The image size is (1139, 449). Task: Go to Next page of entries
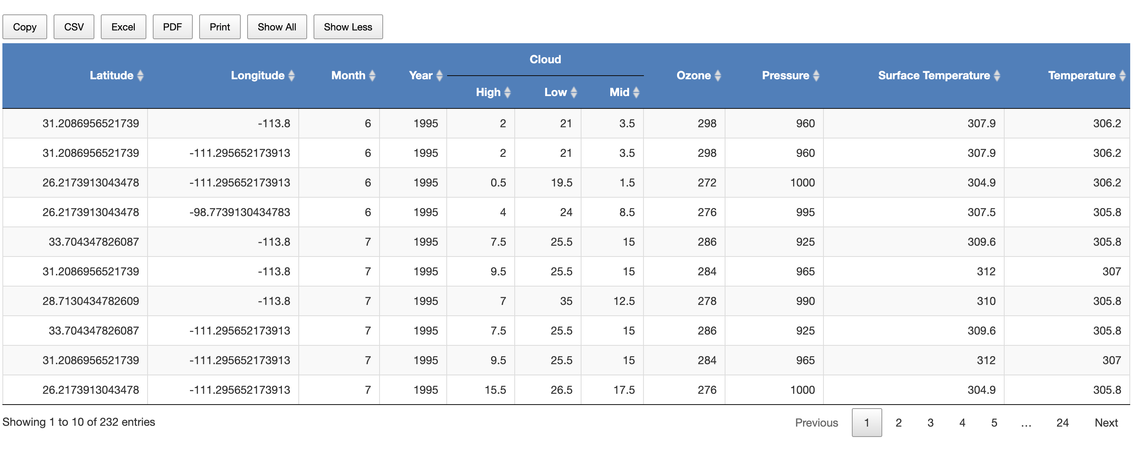(1106, 423)
